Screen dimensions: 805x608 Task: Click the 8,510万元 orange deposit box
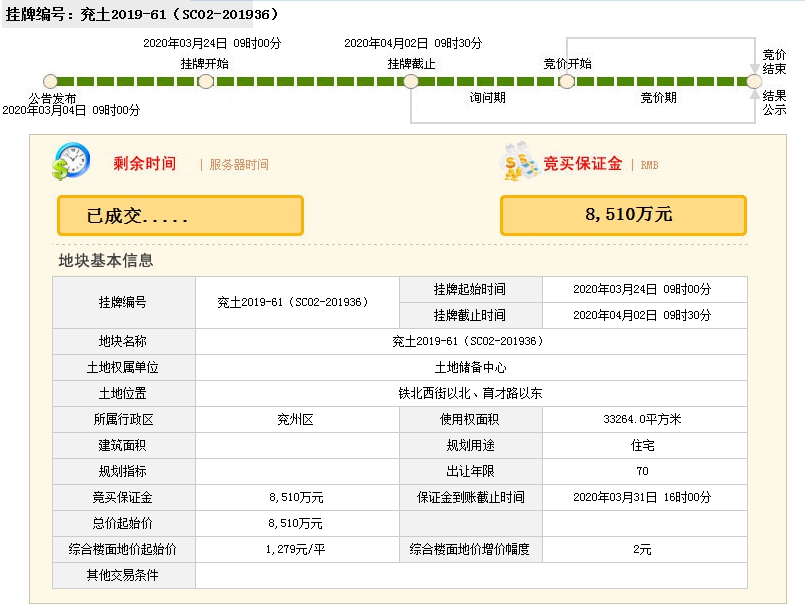(623, 215)
